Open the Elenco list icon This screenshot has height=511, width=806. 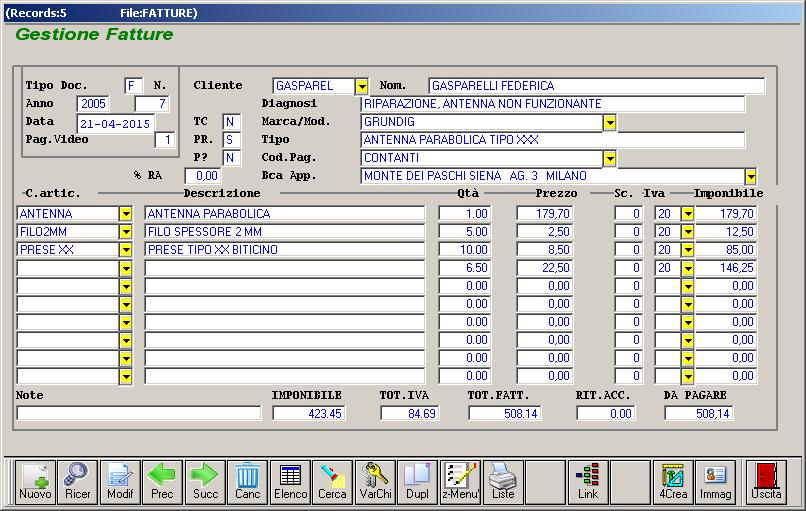click(x=290, y=481)
